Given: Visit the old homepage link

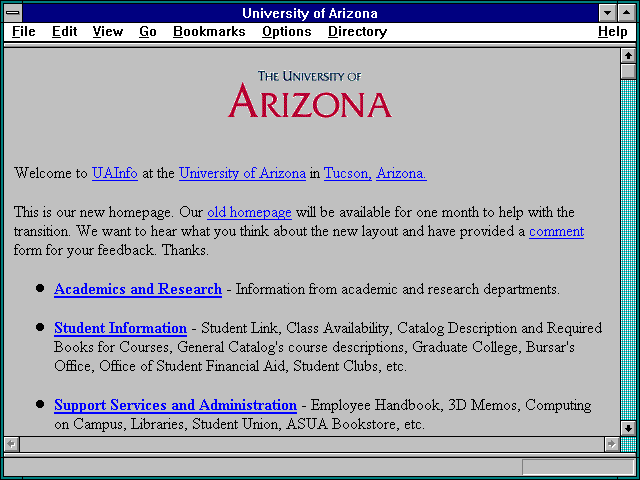Looking at the screenshot, I should 249,212.
